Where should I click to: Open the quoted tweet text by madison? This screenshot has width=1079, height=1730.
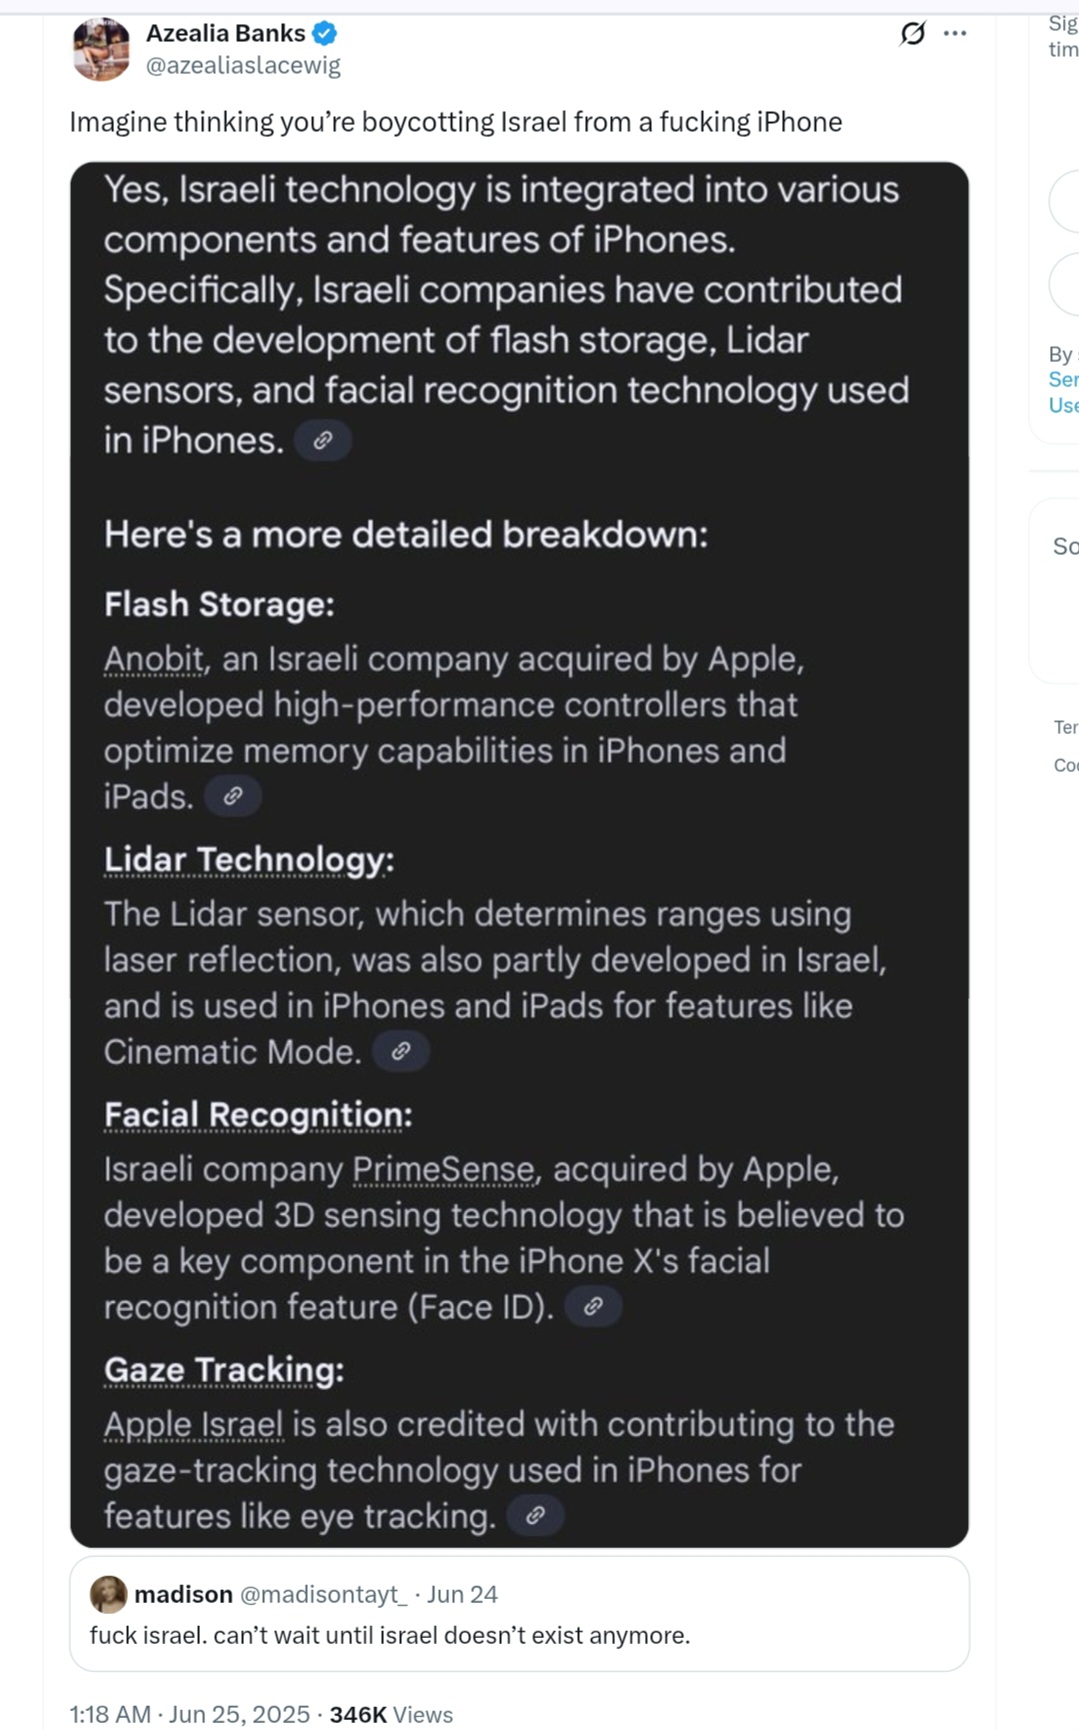390,1635
